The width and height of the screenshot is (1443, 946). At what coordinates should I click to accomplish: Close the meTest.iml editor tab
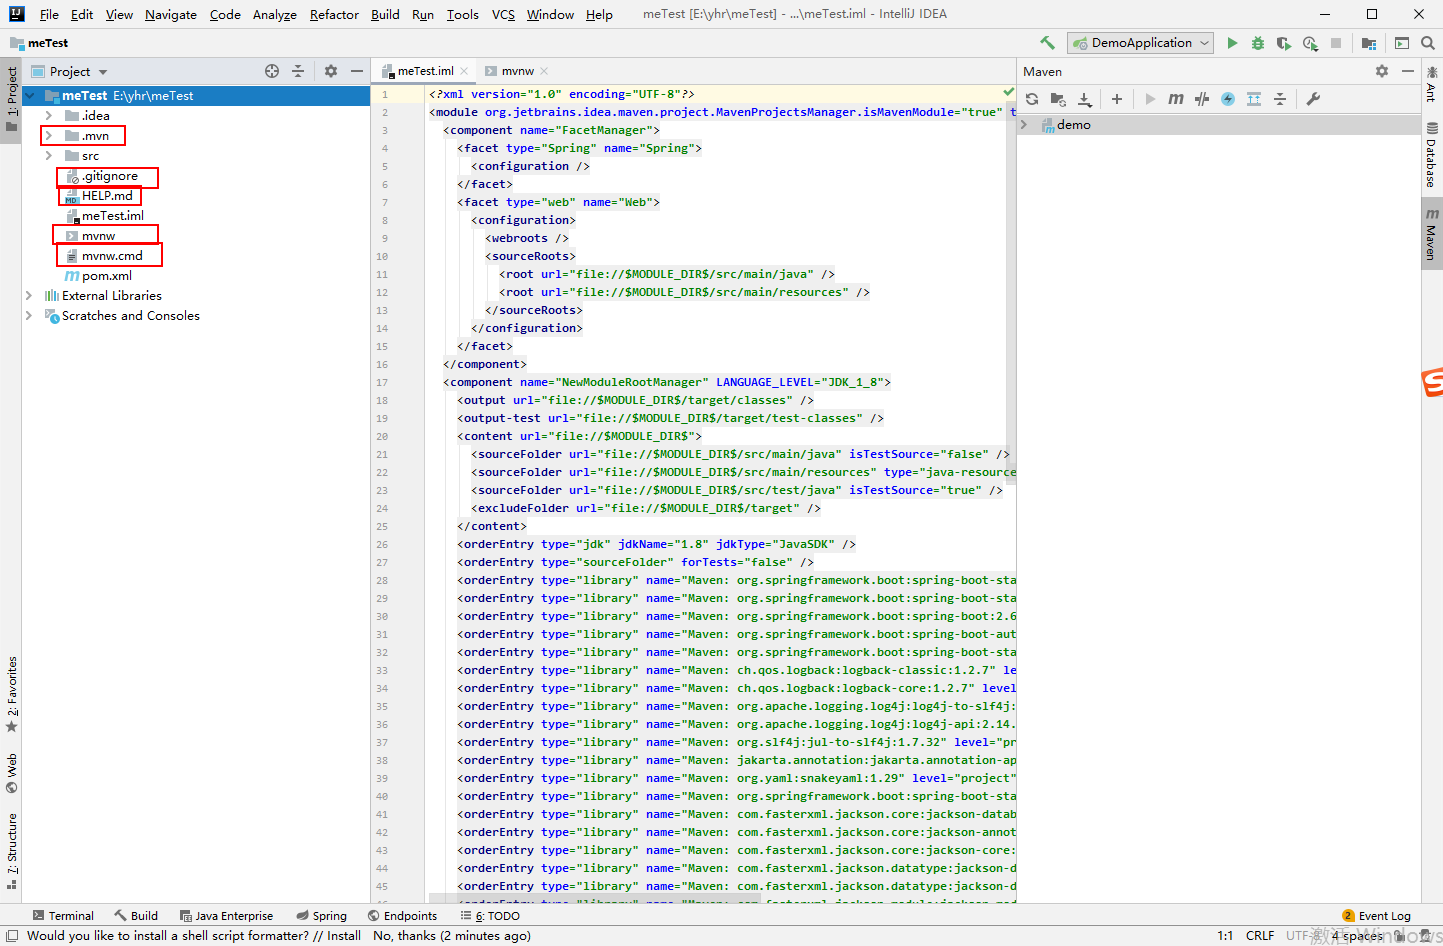pyautogui.click(x=464, y=71)
